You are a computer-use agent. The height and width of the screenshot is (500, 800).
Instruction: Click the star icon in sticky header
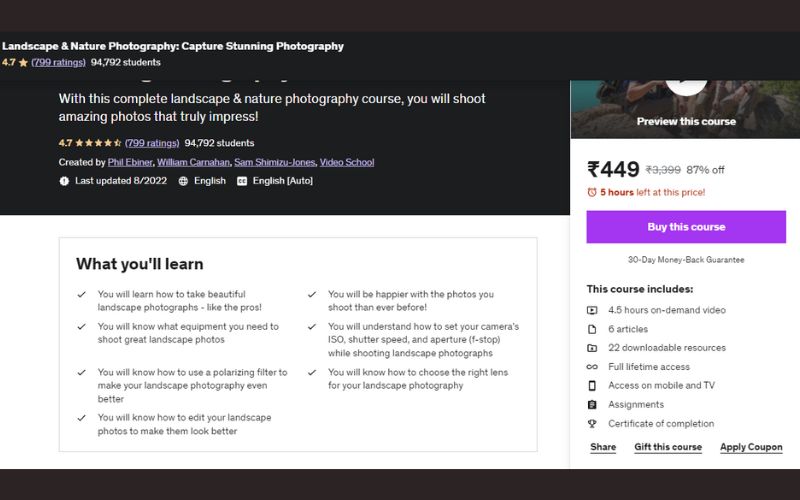pos(23,63)
